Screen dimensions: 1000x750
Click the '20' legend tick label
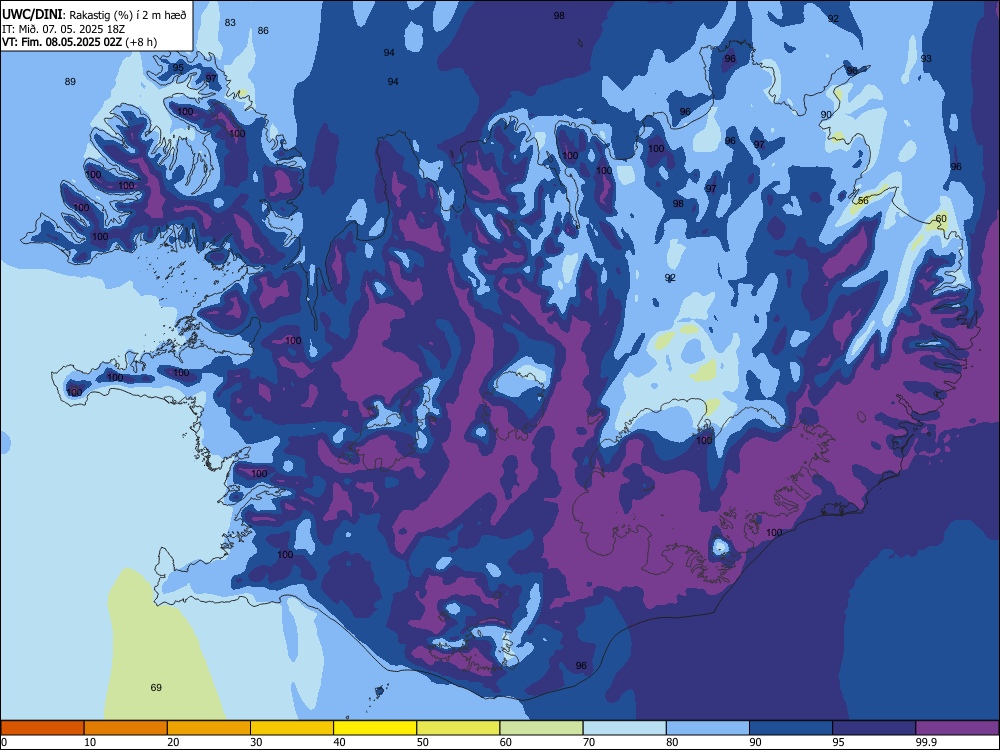[173, 742]
